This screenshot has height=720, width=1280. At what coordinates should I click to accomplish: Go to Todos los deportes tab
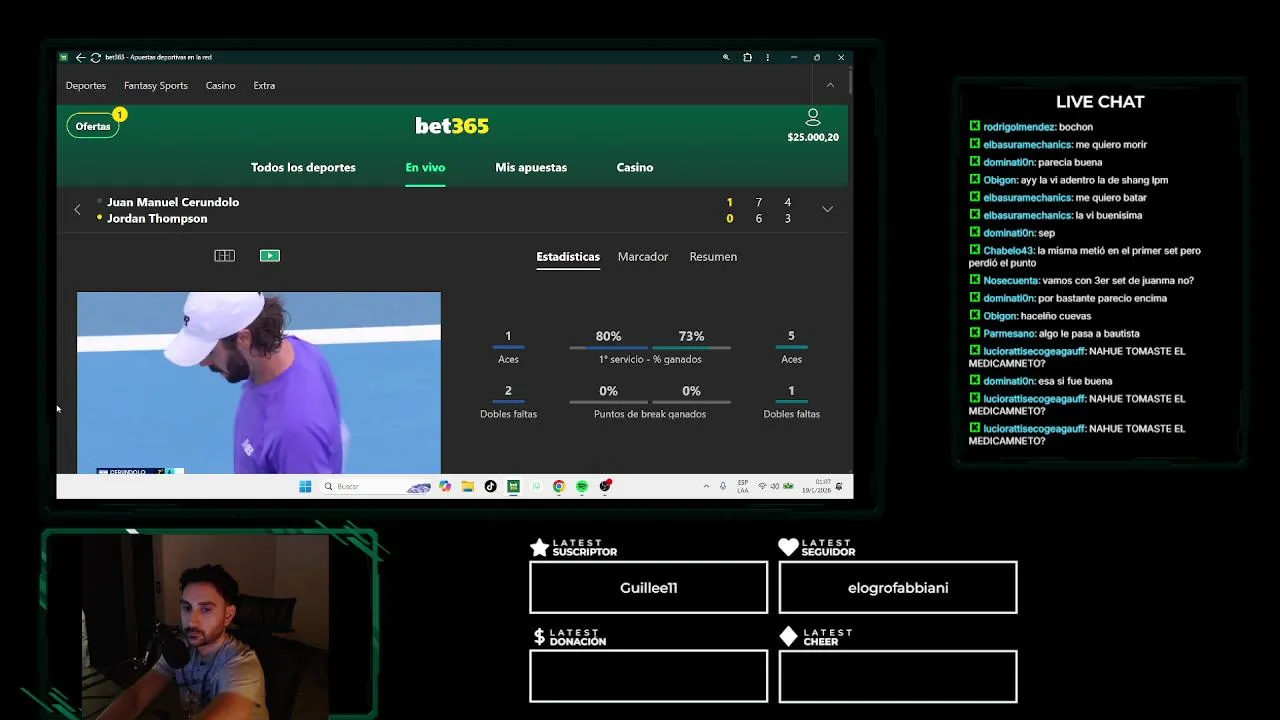(x=303, y=167)
